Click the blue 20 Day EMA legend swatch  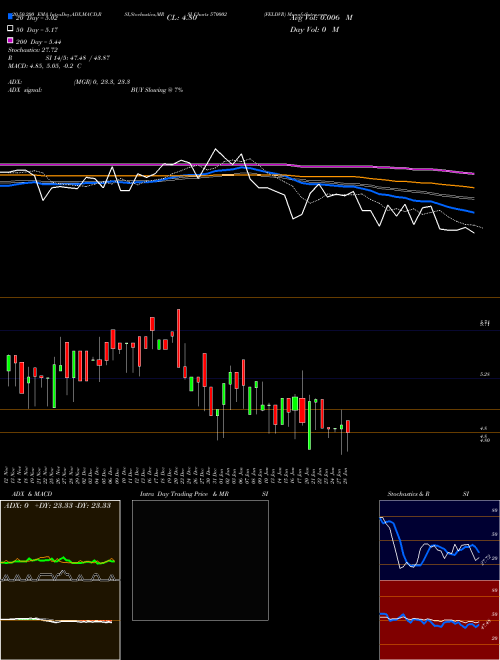(x=11, y=16)
